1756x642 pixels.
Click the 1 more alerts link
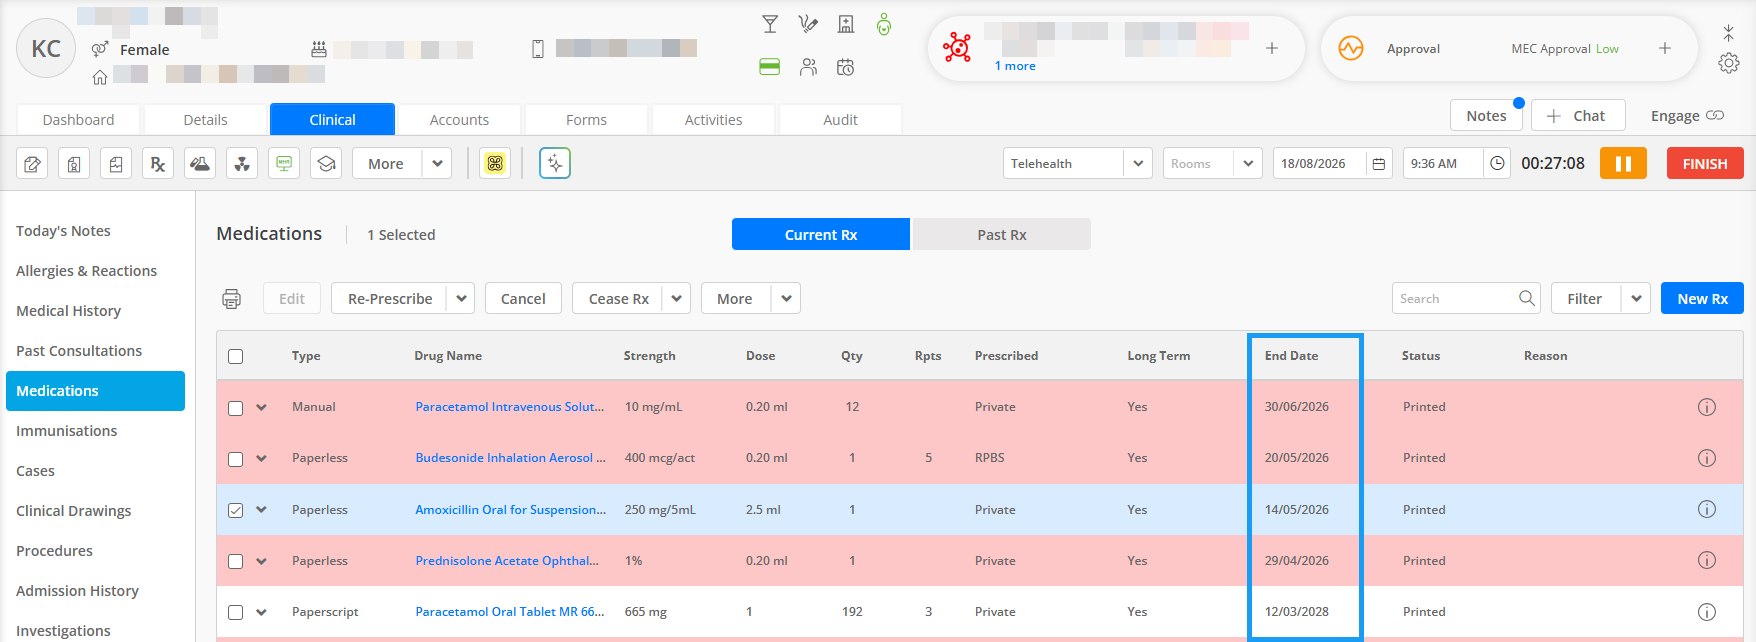[x=1015, y=66]
